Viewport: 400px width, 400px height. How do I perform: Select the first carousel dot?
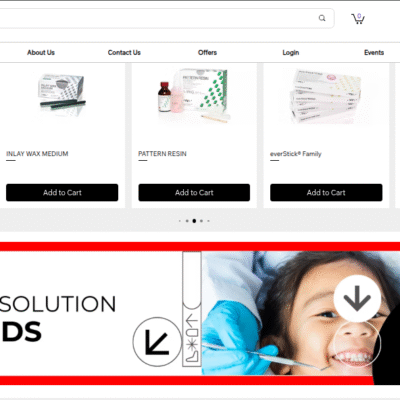[x=180, y=221]
